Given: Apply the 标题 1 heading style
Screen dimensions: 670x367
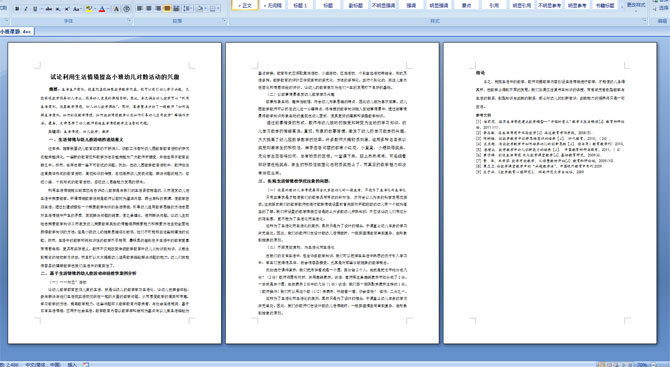Looking at the screenshot, I should [x=300, y=5].
